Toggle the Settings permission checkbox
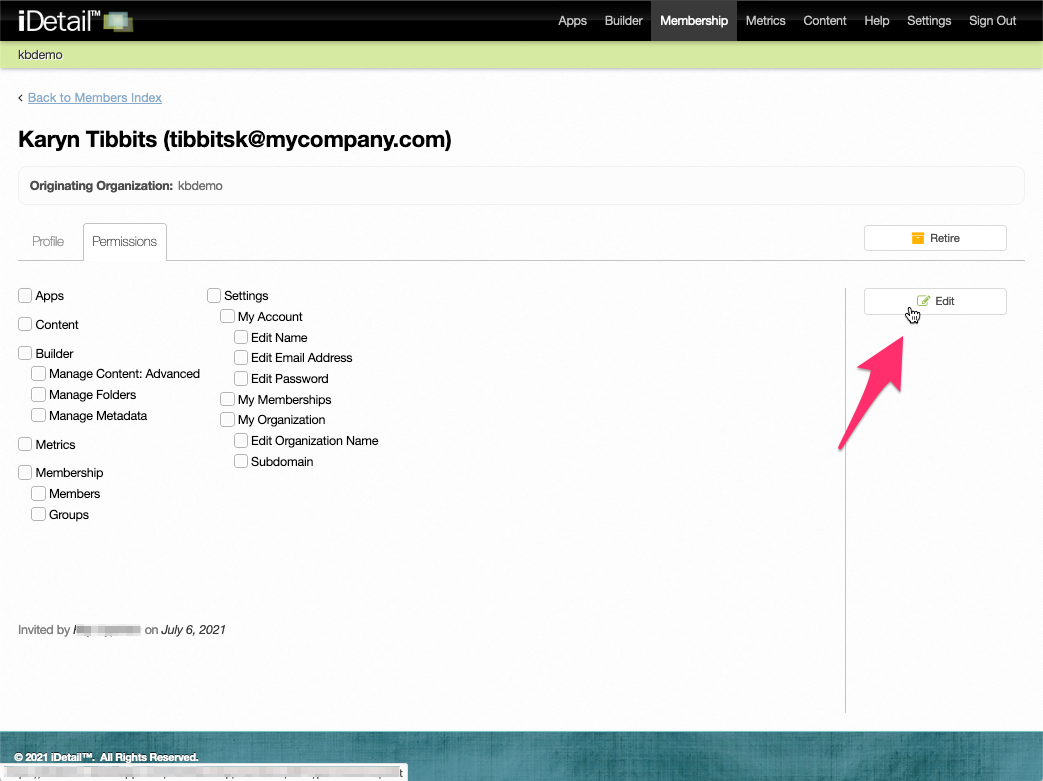 214,295
